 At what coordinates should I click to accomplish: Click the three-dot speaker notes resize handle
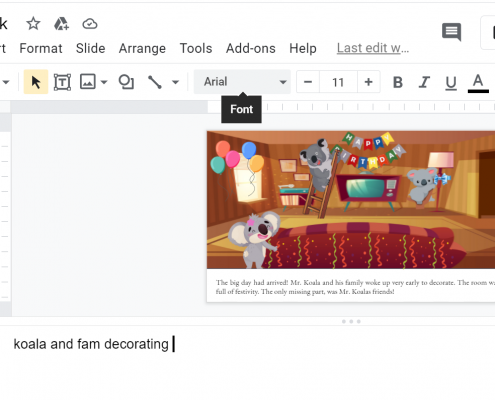[351, 321]
